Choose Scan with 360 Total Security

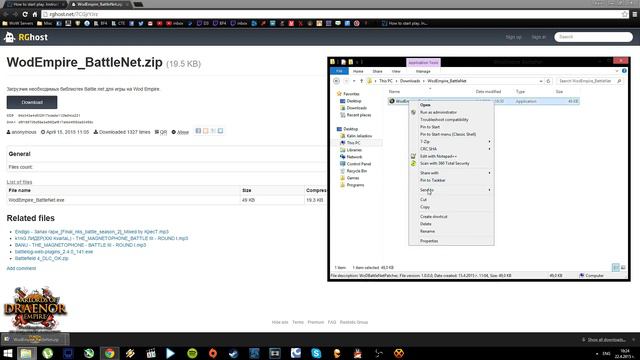coord(451,163)
